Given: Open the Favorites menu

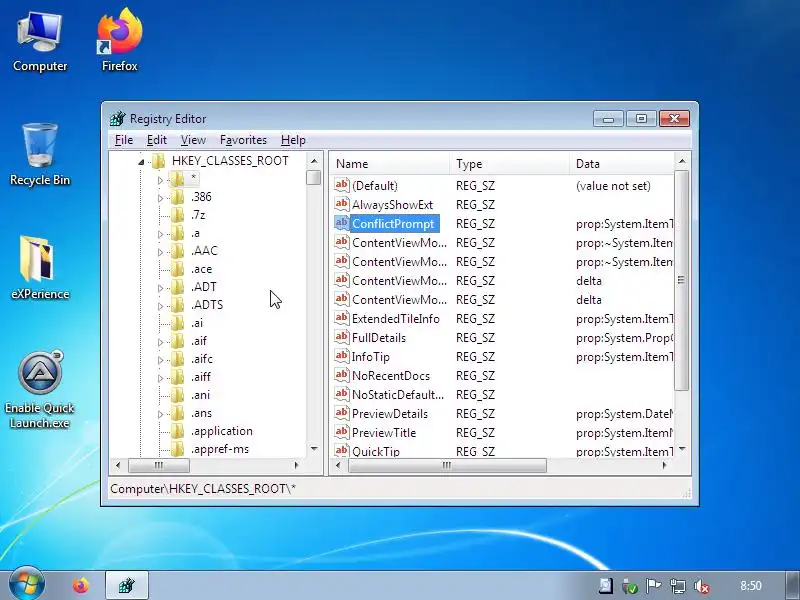Looking at the screenshot, I should coord(243,140).
